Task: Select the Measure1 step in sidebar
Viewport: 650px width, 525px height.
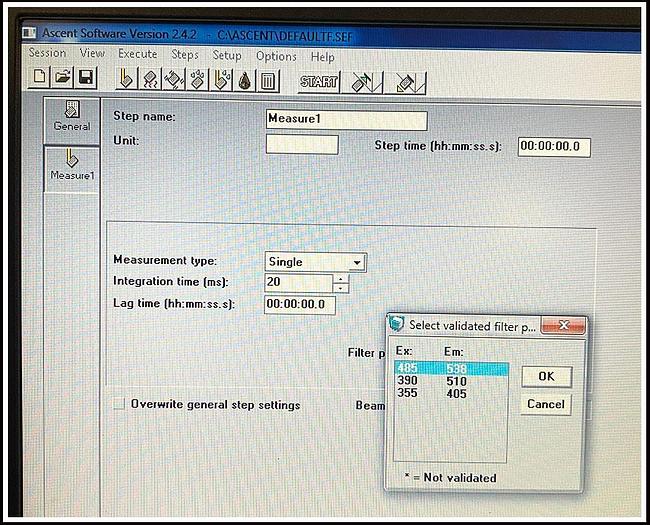Action: pos(72,167)
